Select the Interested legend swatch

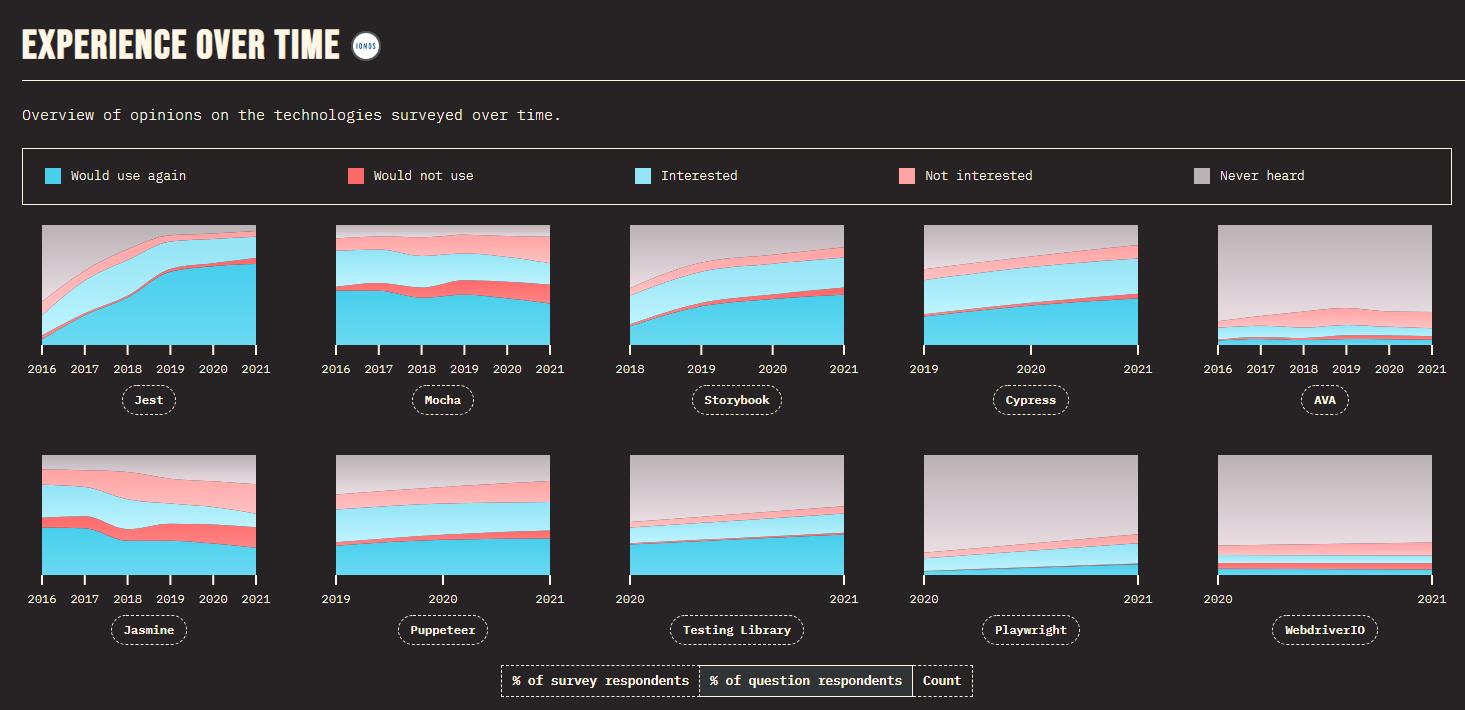(643, 176)
